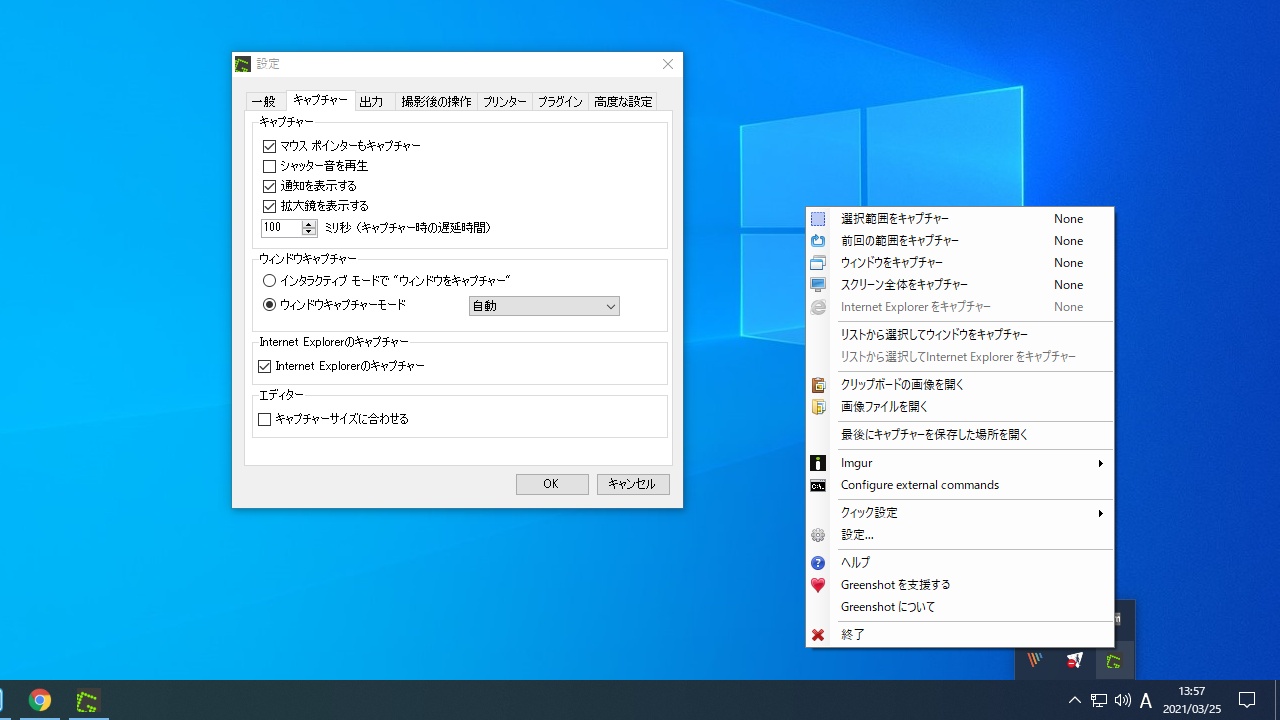This screenshot has height=720, width=1280.
Task: Click the selection capture icon in context menu
Action: point(818,219)
